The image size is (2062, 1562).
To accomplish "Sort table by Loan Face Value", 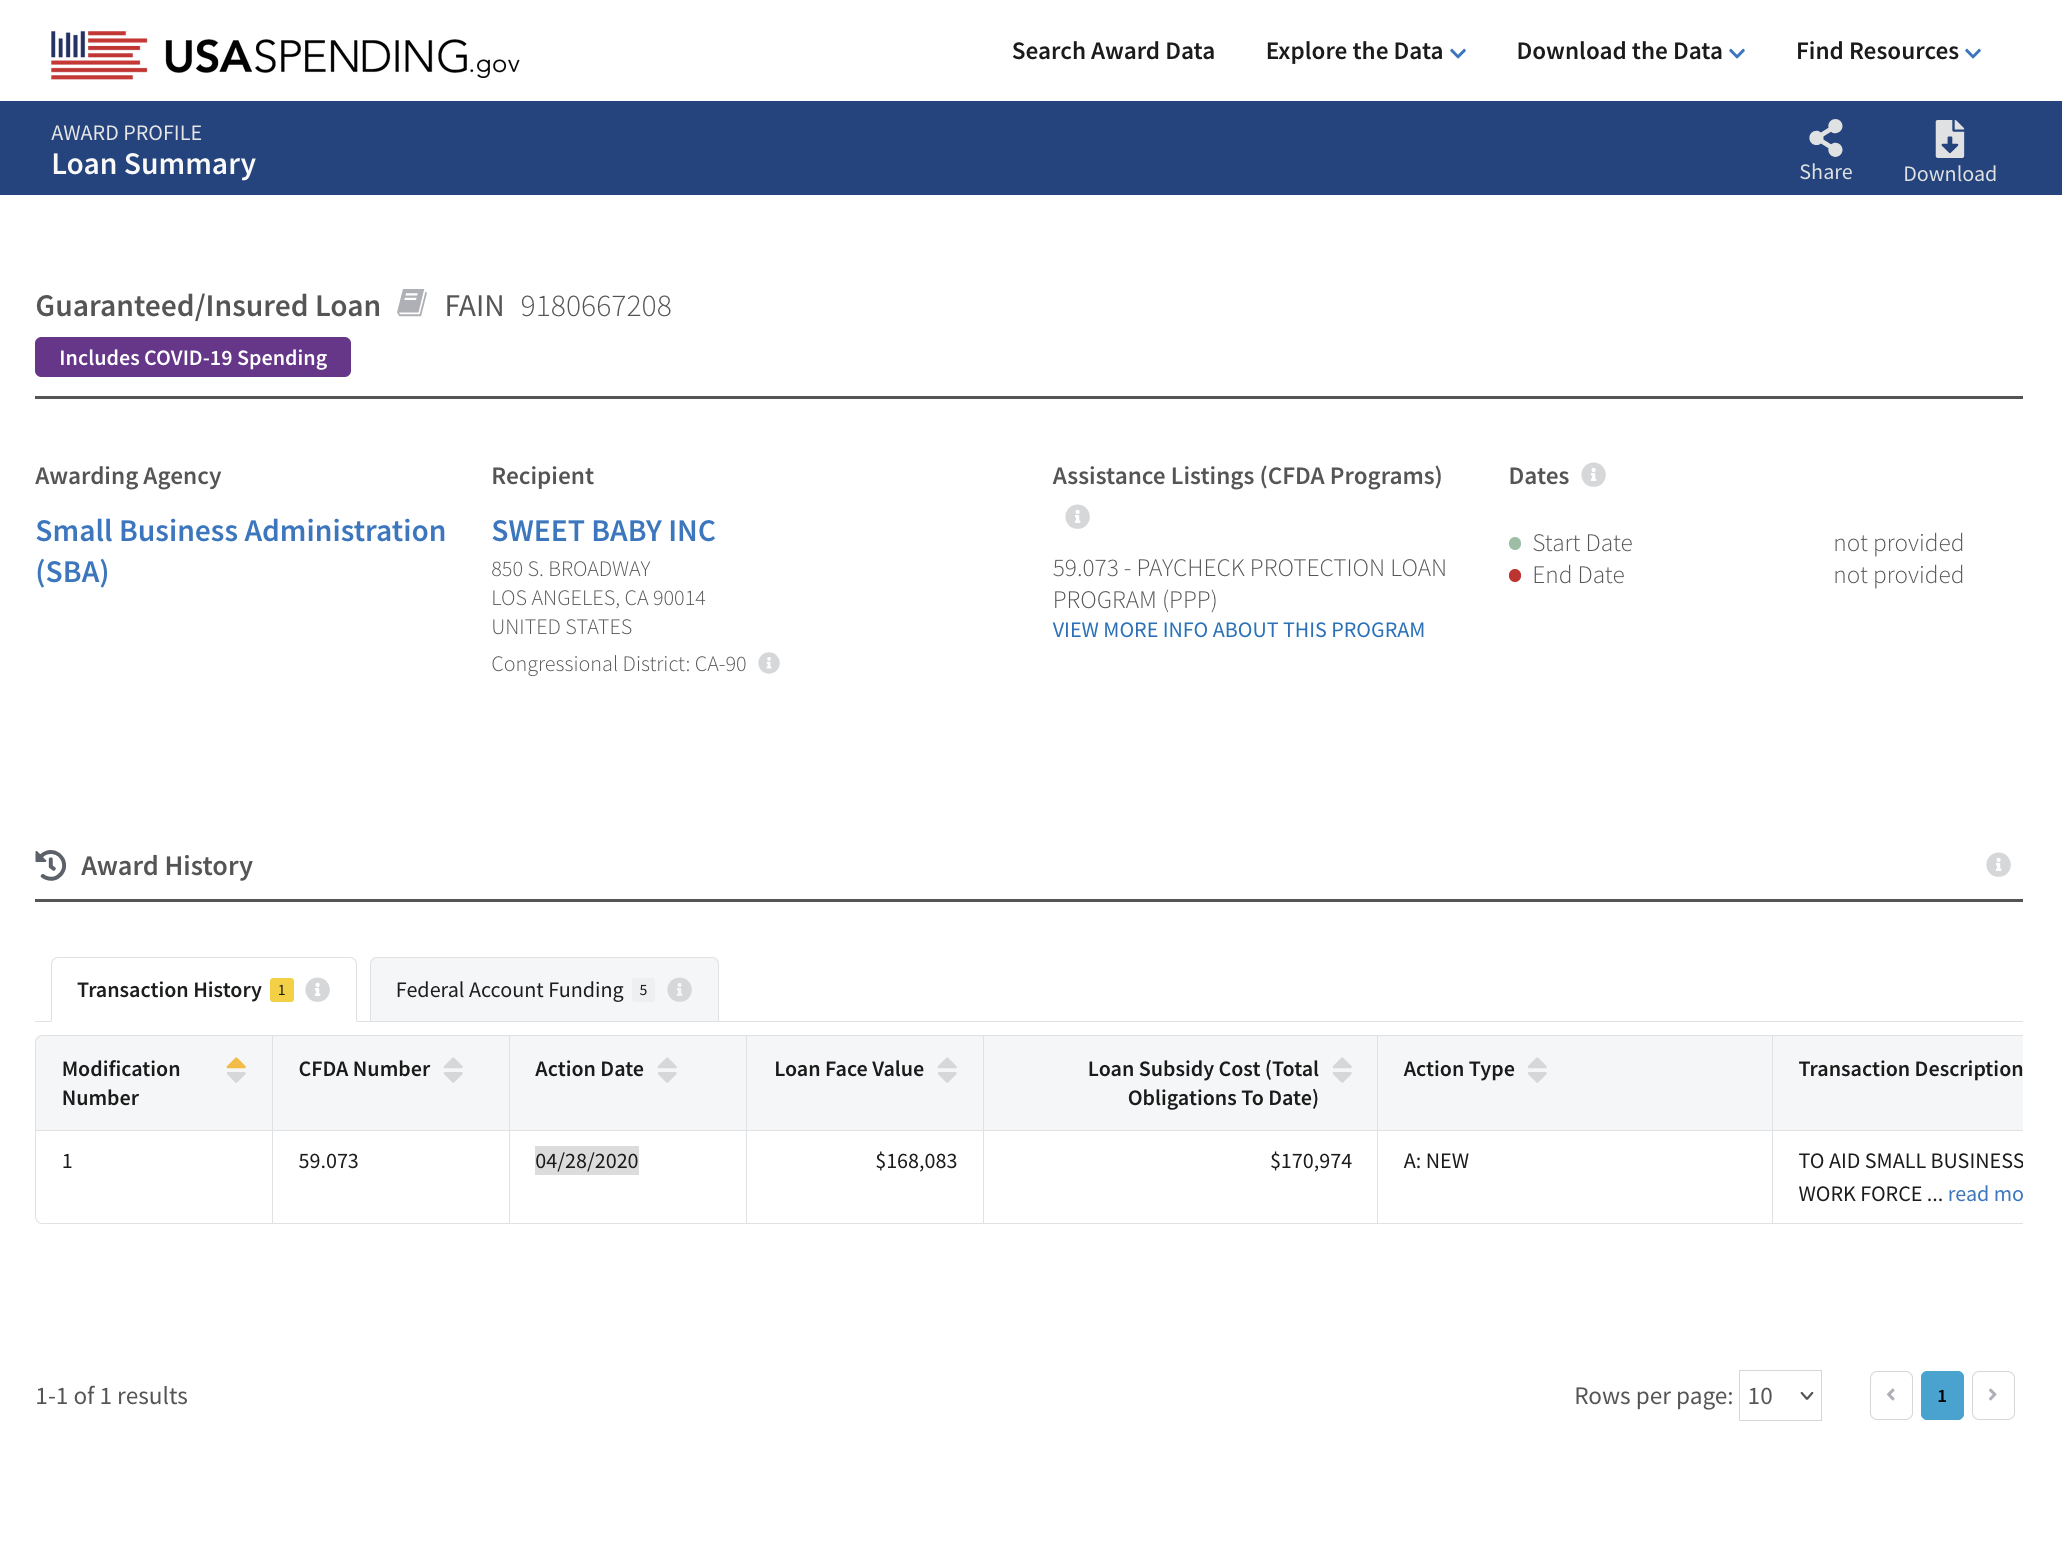I will (947, 1070).
